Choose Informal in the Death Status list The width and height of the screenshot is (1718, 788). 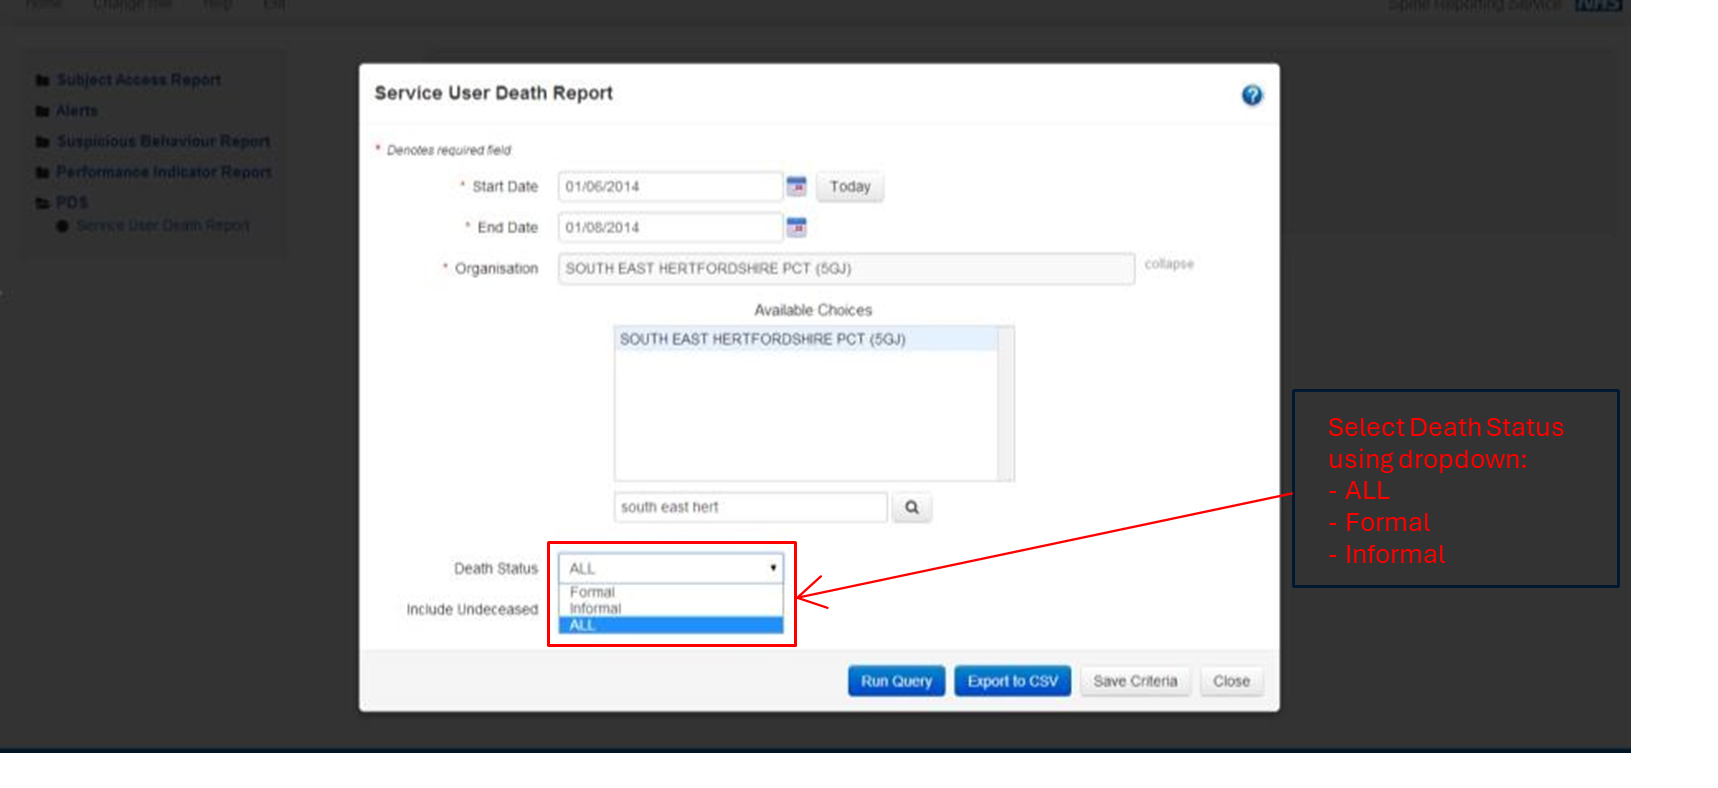671,608
